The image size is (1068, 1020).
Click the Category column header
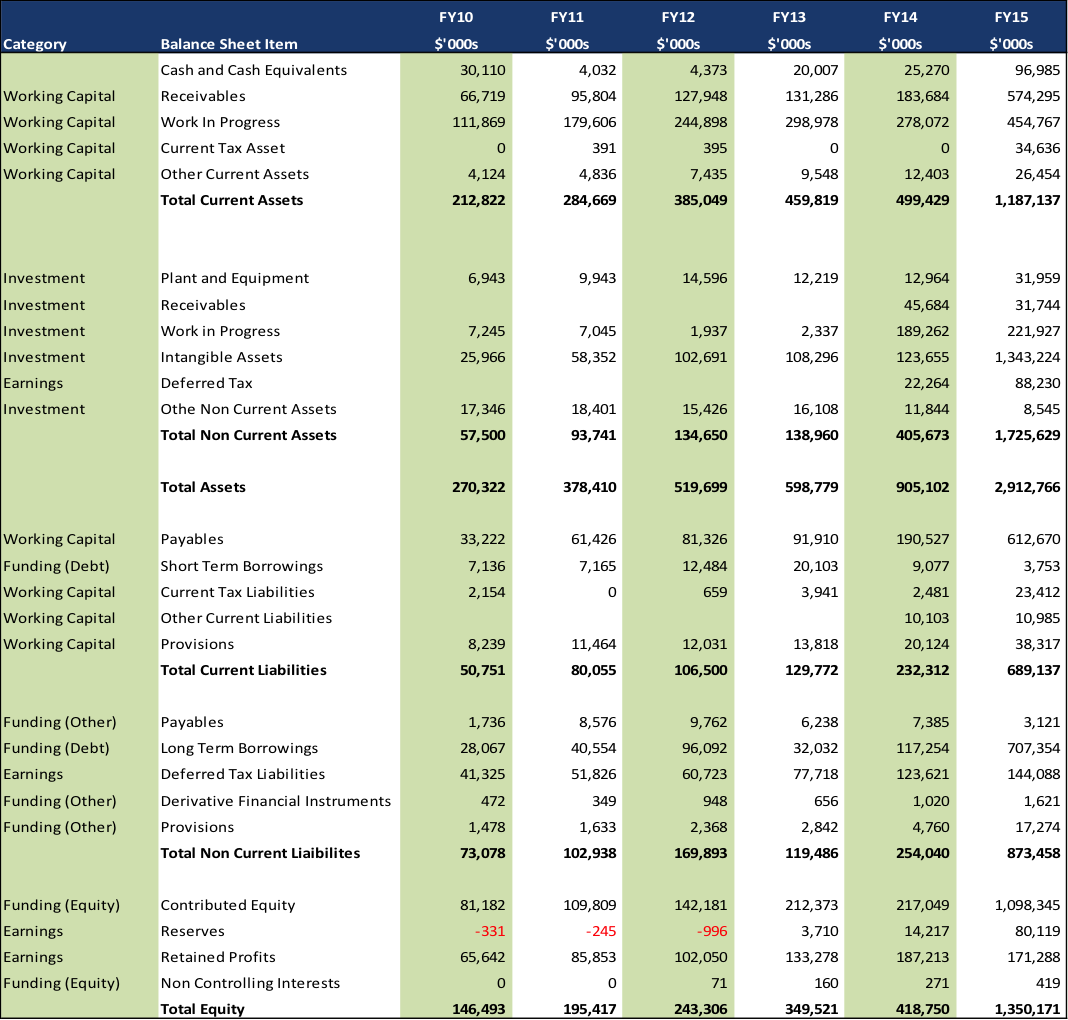(x=36, y=44)
